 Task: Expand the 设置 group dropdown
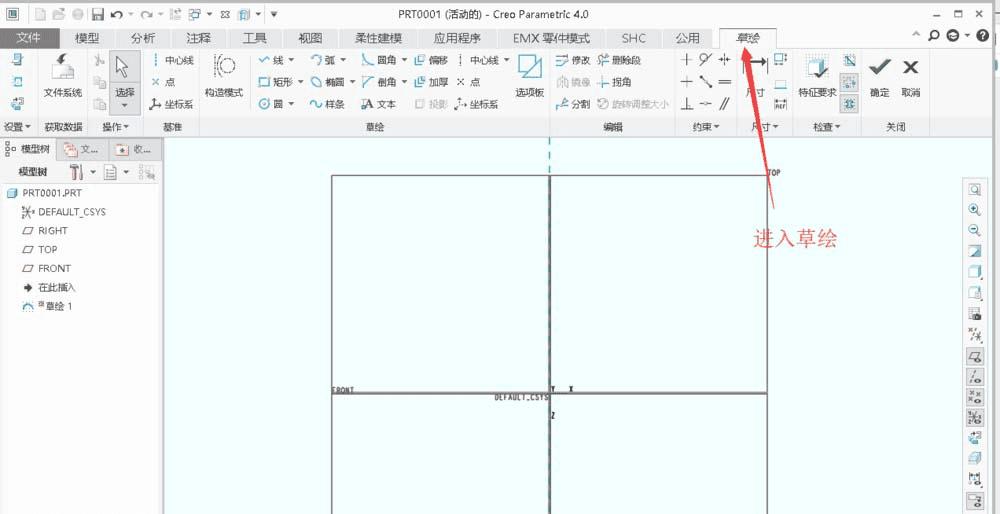click(x=18, y=128)
